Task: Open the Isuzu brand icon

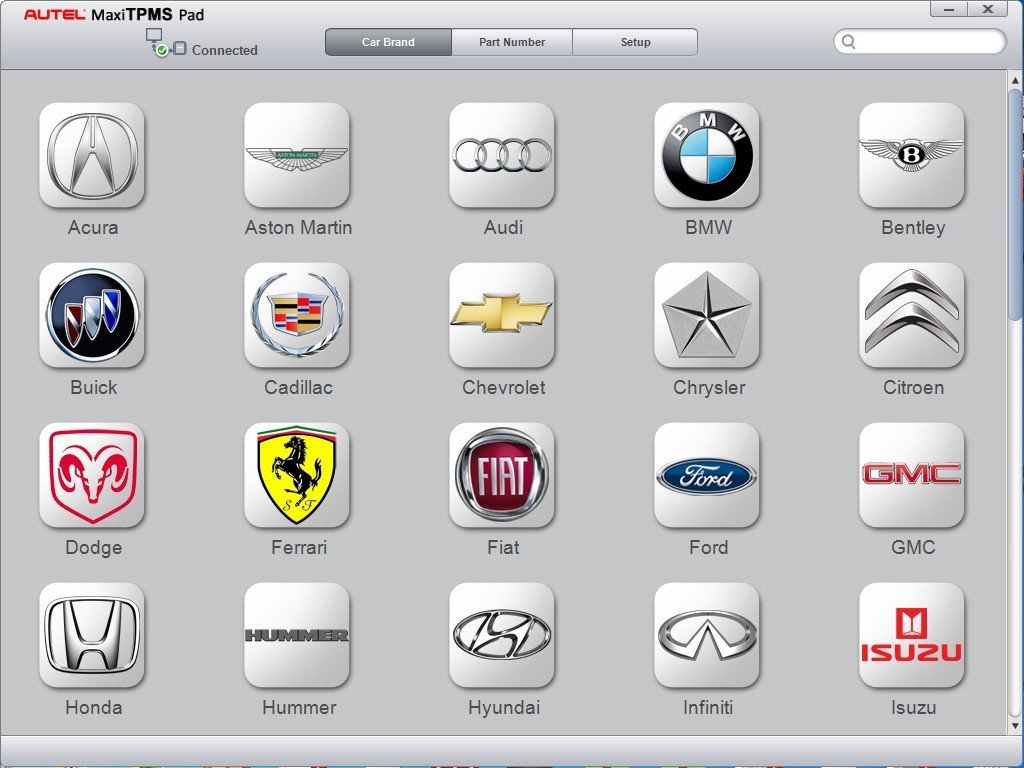Action: click(912, 635)
